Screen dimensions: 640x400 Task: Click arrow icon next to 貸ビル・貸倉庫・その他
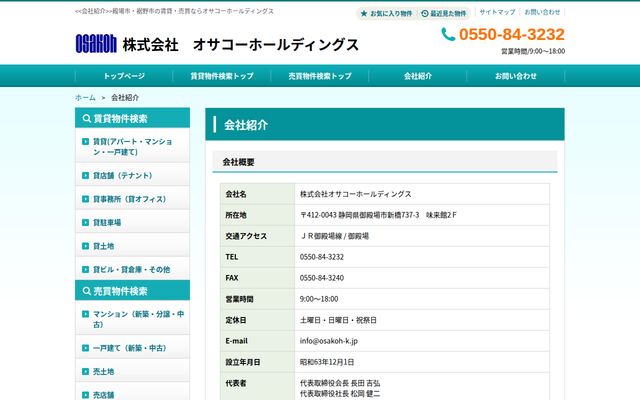click(x=85, y=269)
